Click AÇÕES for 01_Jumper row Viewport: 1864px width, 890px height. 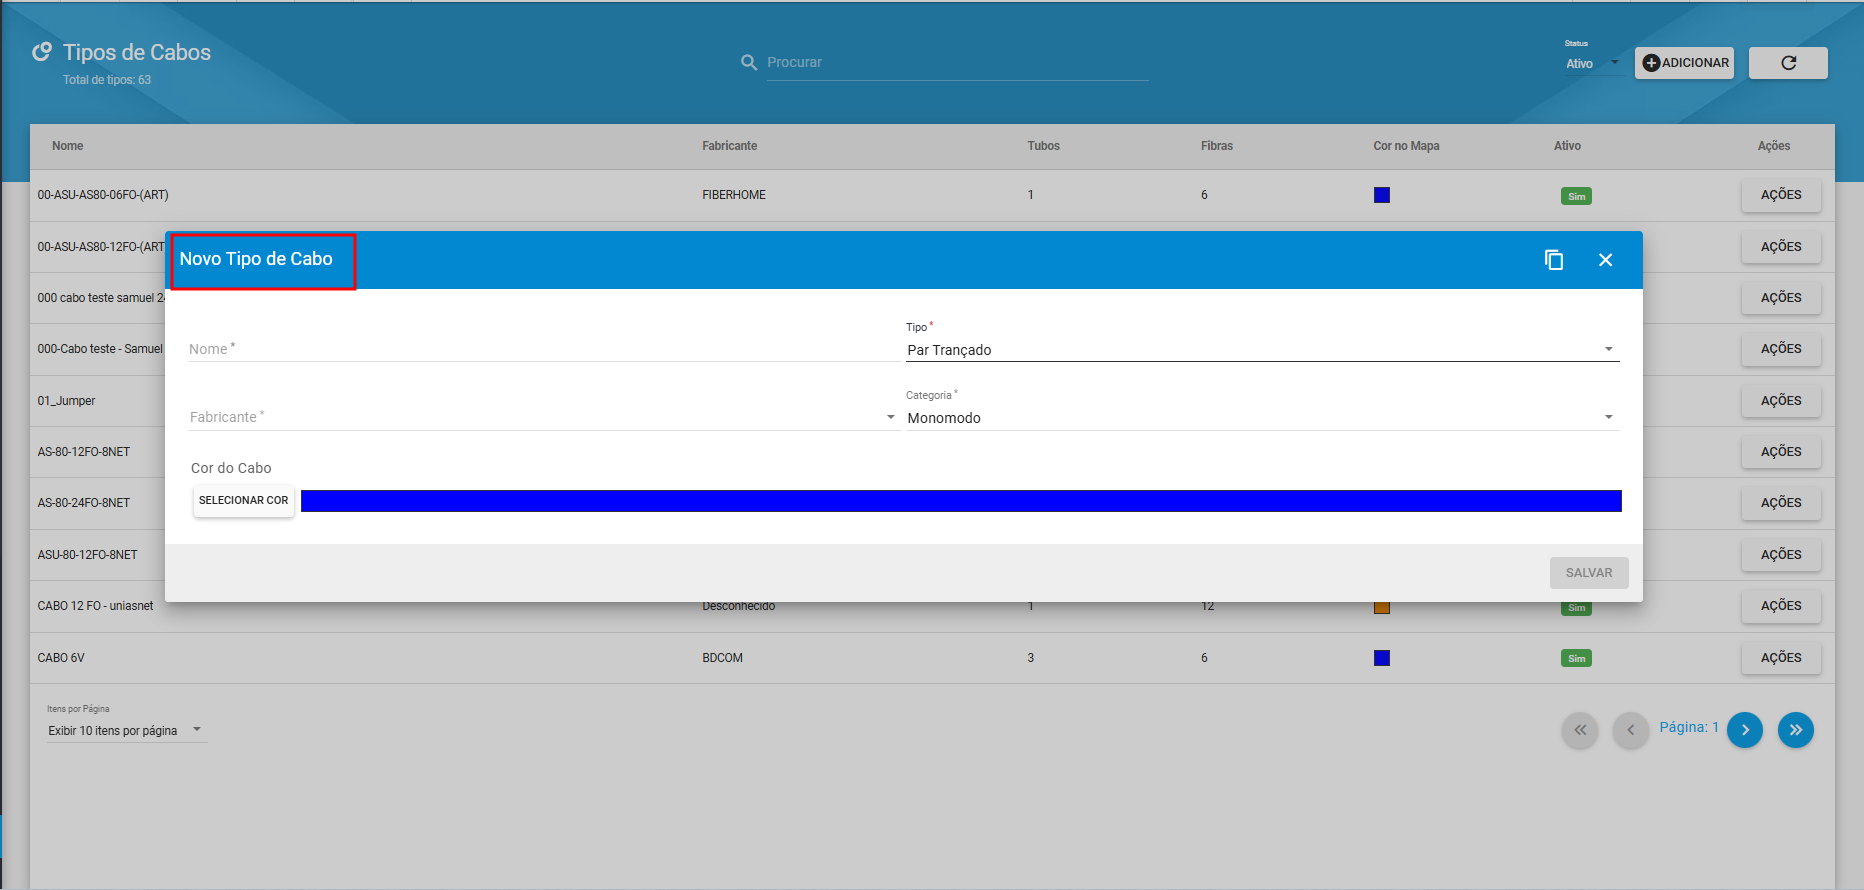tap(1781, 401)
